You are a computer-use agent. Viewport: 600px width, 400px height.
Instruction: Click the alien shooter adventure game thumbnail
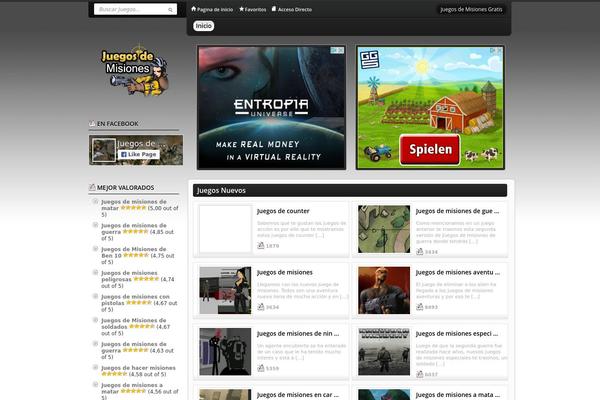point(384,290)
